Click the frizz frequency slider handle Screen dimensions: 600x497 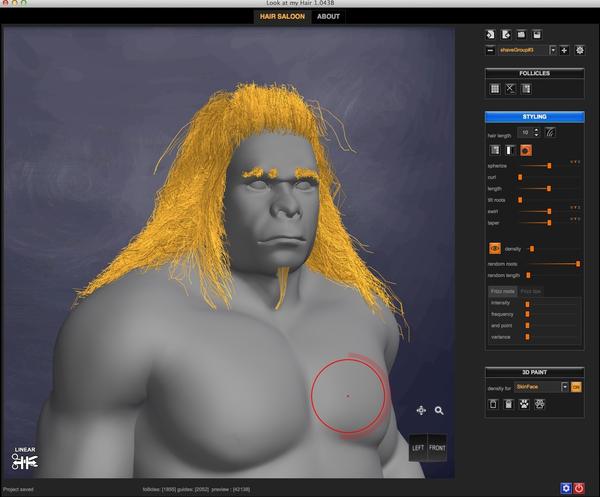pyautogui.click(x=527, y=314)
